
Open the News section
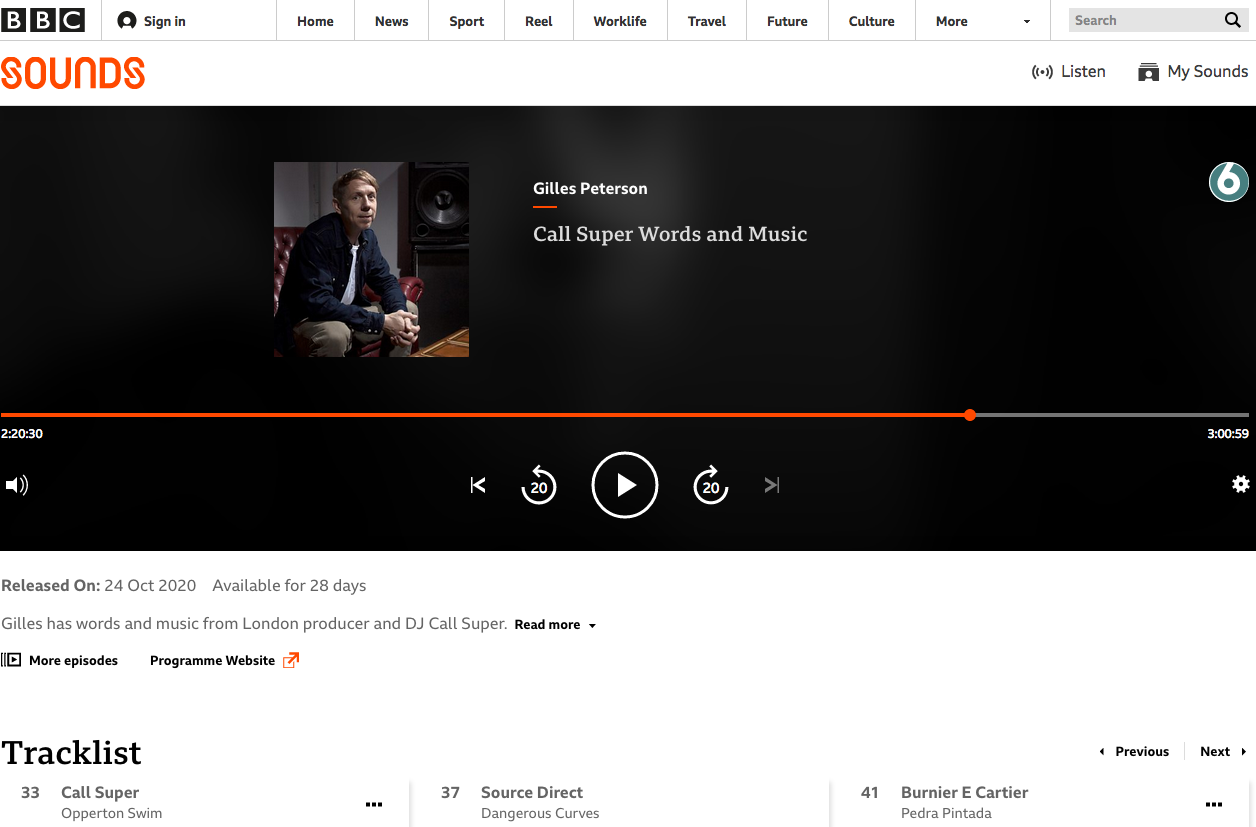pyautogui.click(x=391, y=21)
